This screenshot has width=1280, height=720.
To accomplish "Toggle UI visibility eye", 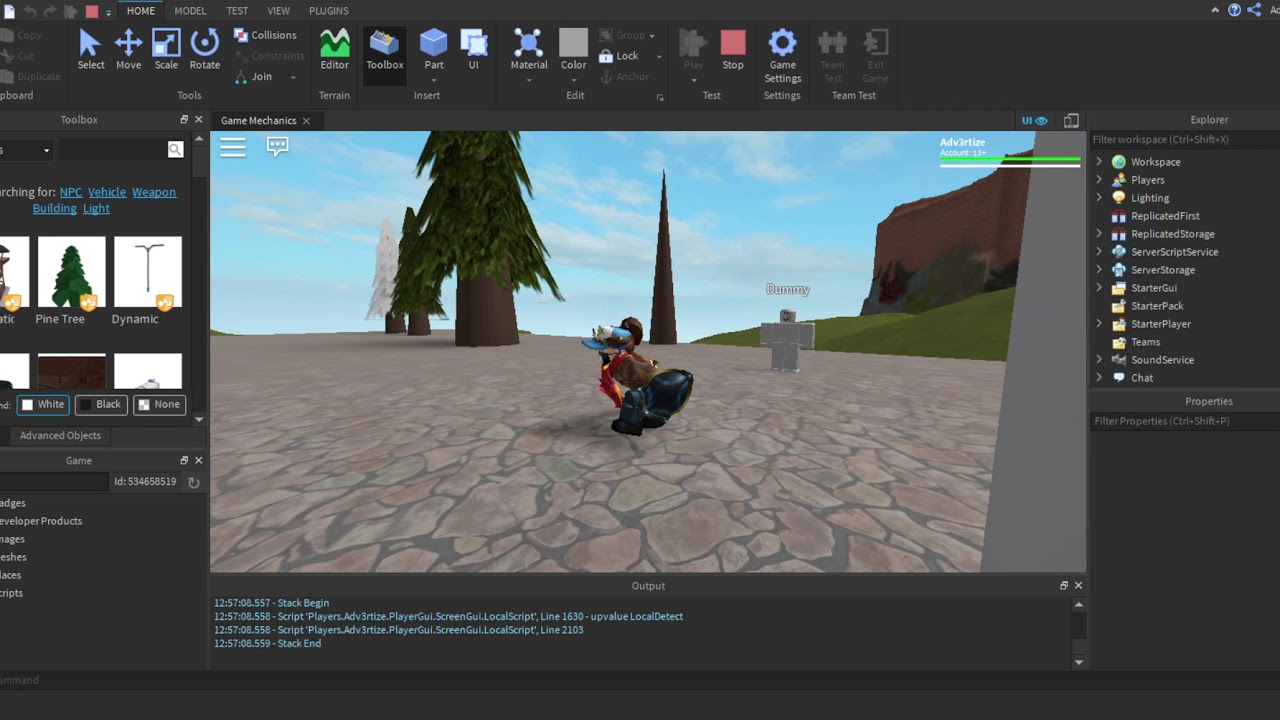I will click(x=1034, y=120).
